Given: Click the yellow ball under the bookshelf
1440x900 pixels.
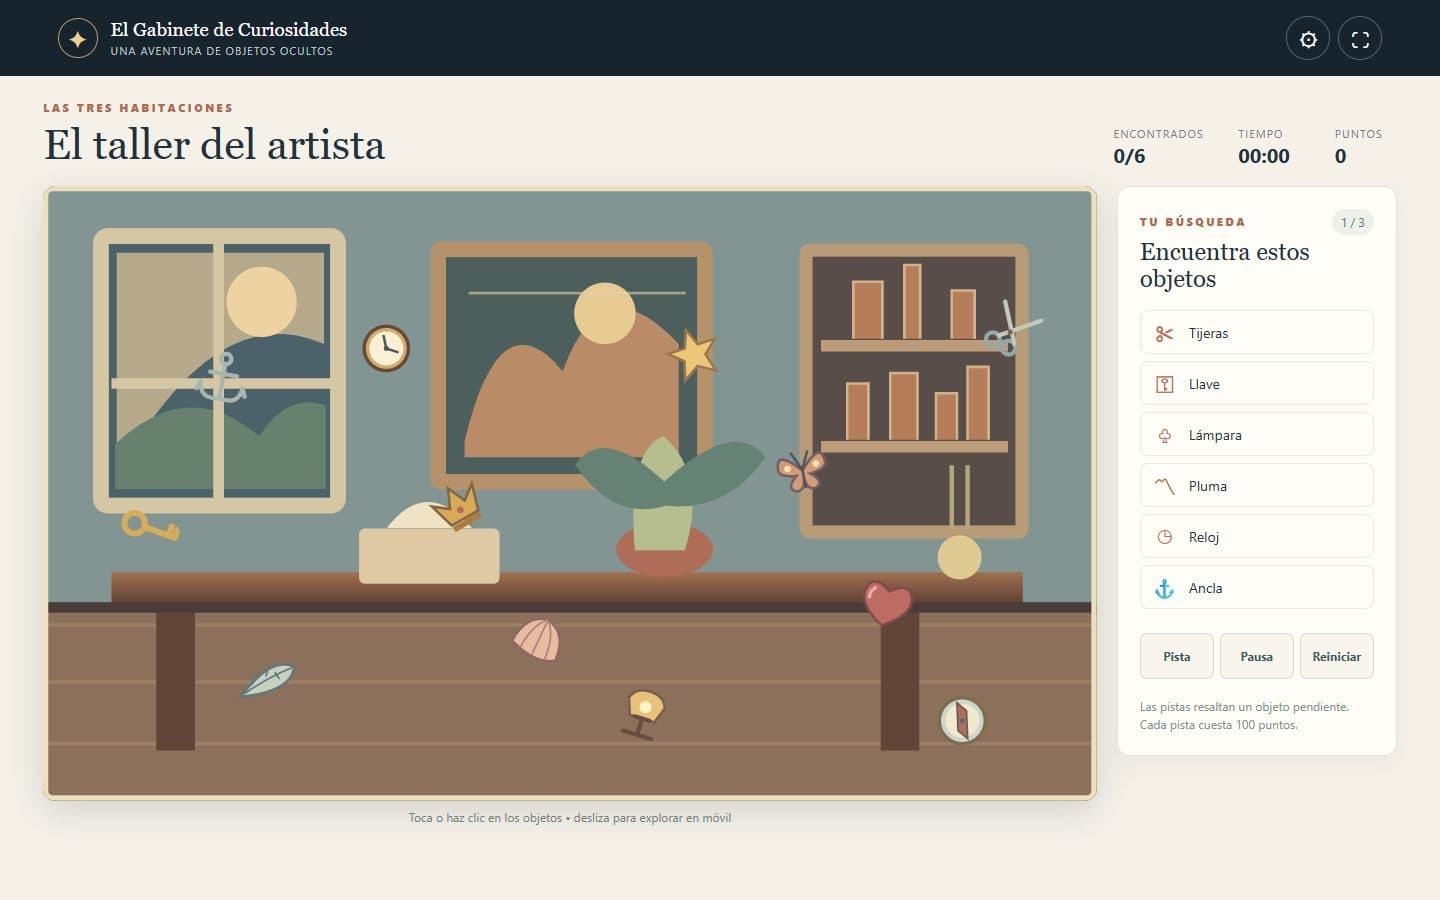Looking at the screenshot, I should tap(959, 557).
